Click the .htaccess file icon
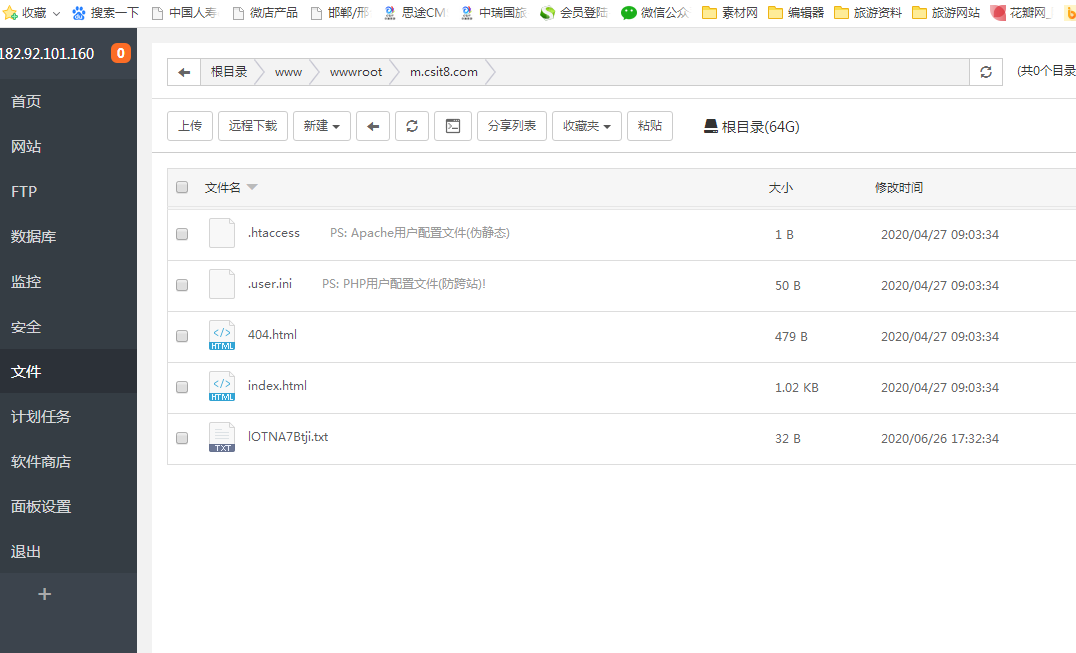The image size is (1076, 653). 222,233
